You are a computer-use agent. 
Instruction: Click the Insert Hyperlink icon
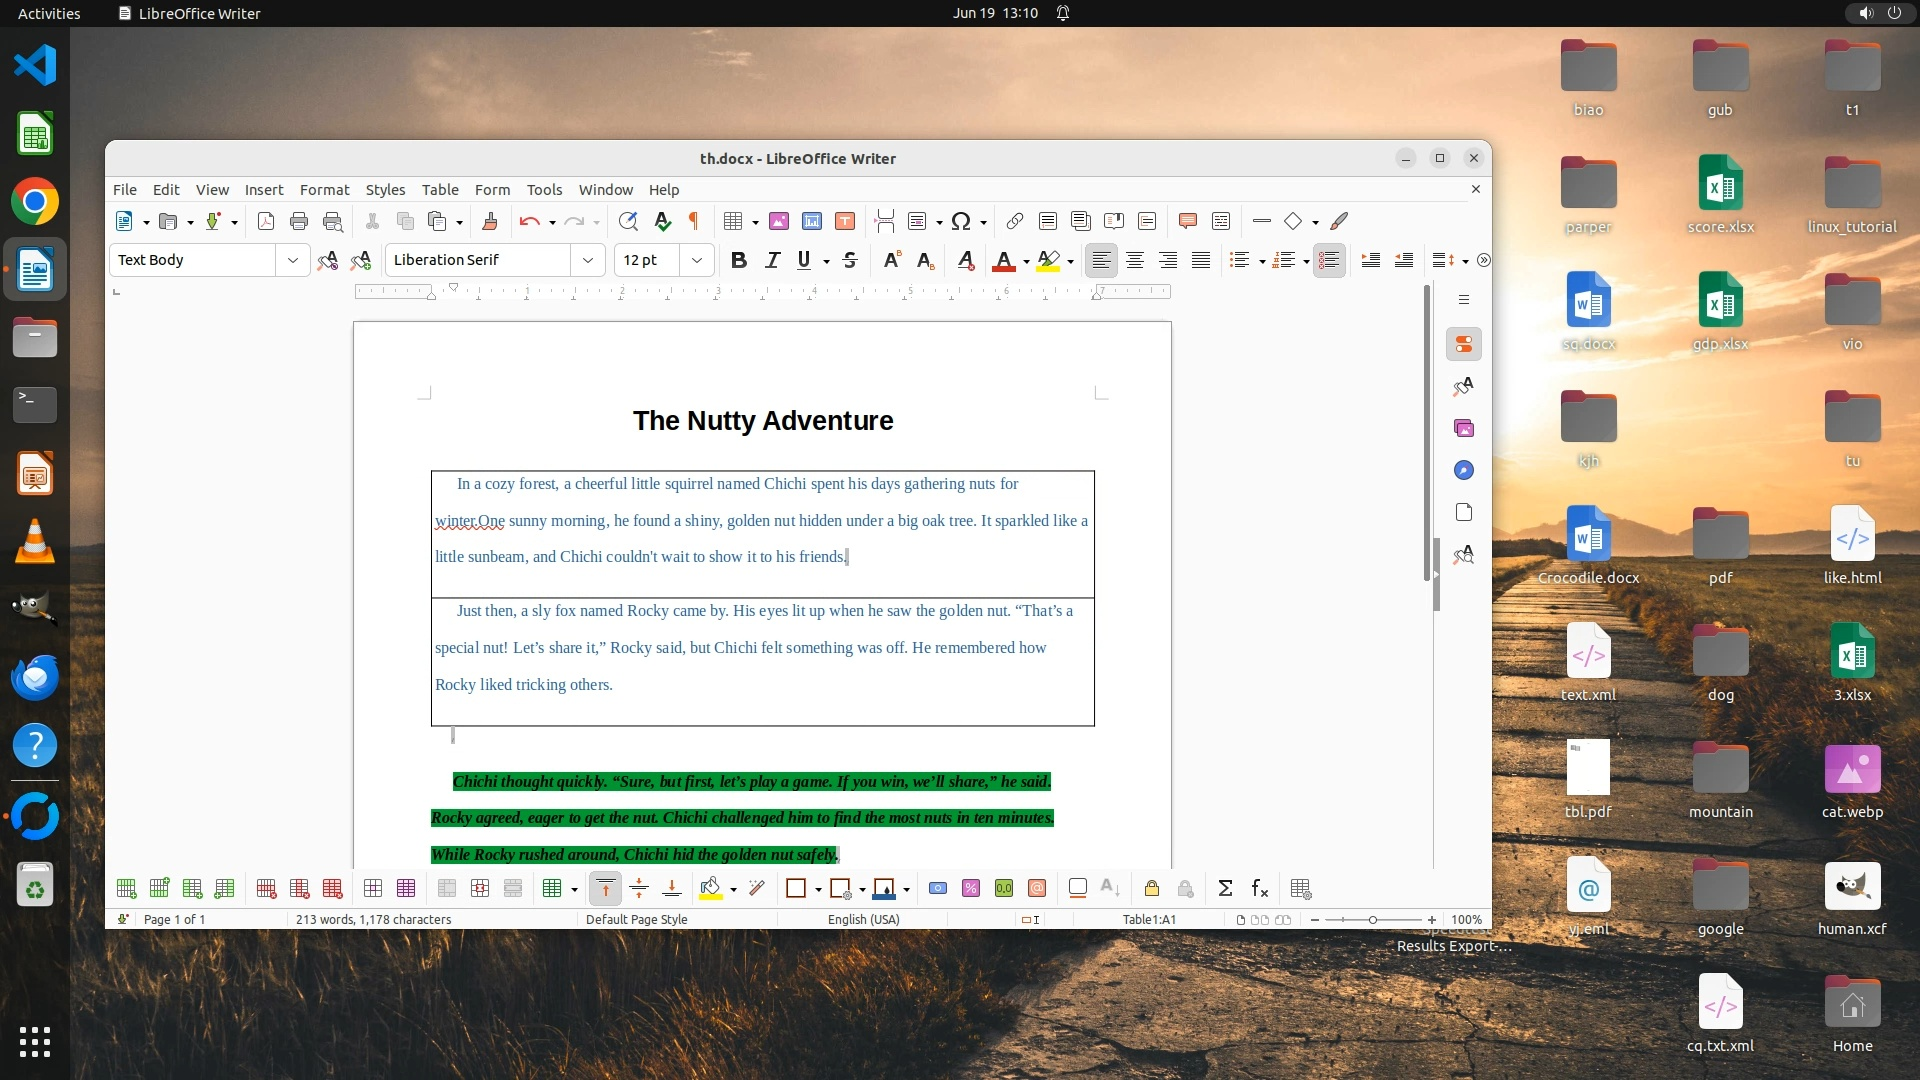tap(1014, 221)
